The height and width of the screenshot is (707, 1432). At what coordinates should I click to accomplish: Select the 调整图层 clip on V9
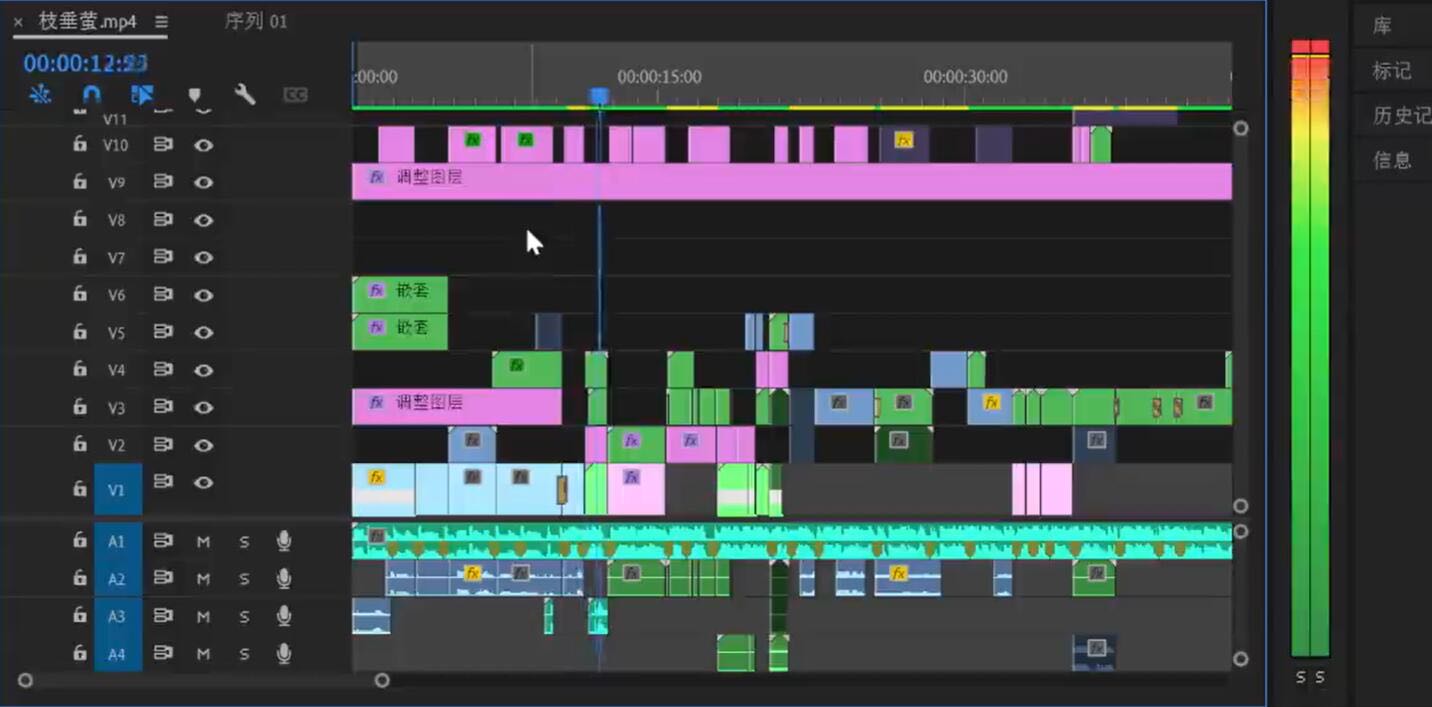(x=791, y=181)
